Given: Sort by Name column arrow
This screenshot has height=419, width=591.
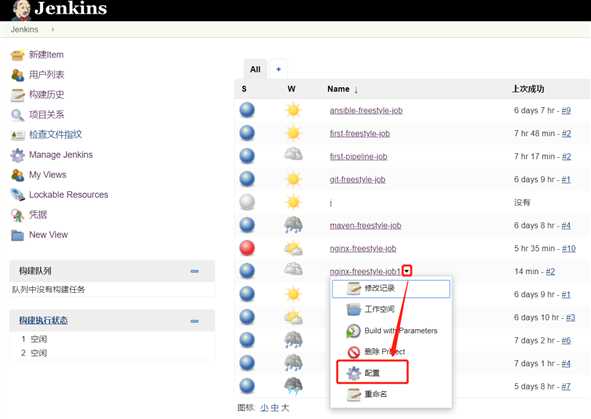Looking at the screenshot, I should click(356, 90).
